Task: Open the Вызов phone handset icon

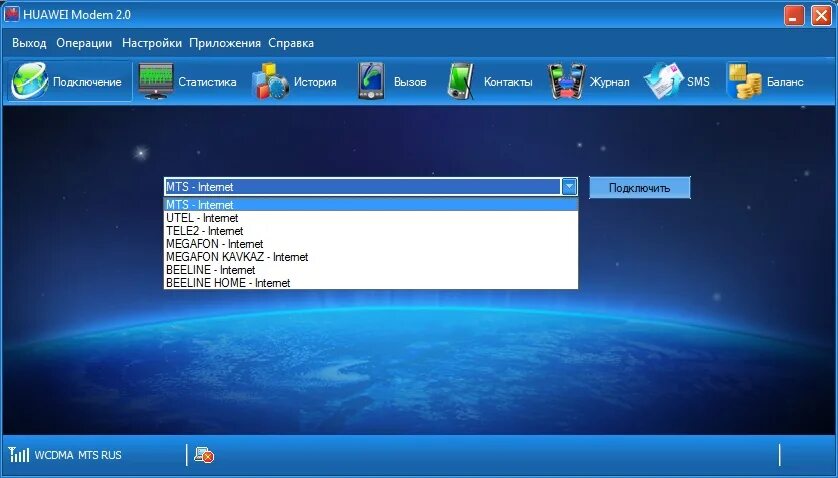Action: pos(370,81)
